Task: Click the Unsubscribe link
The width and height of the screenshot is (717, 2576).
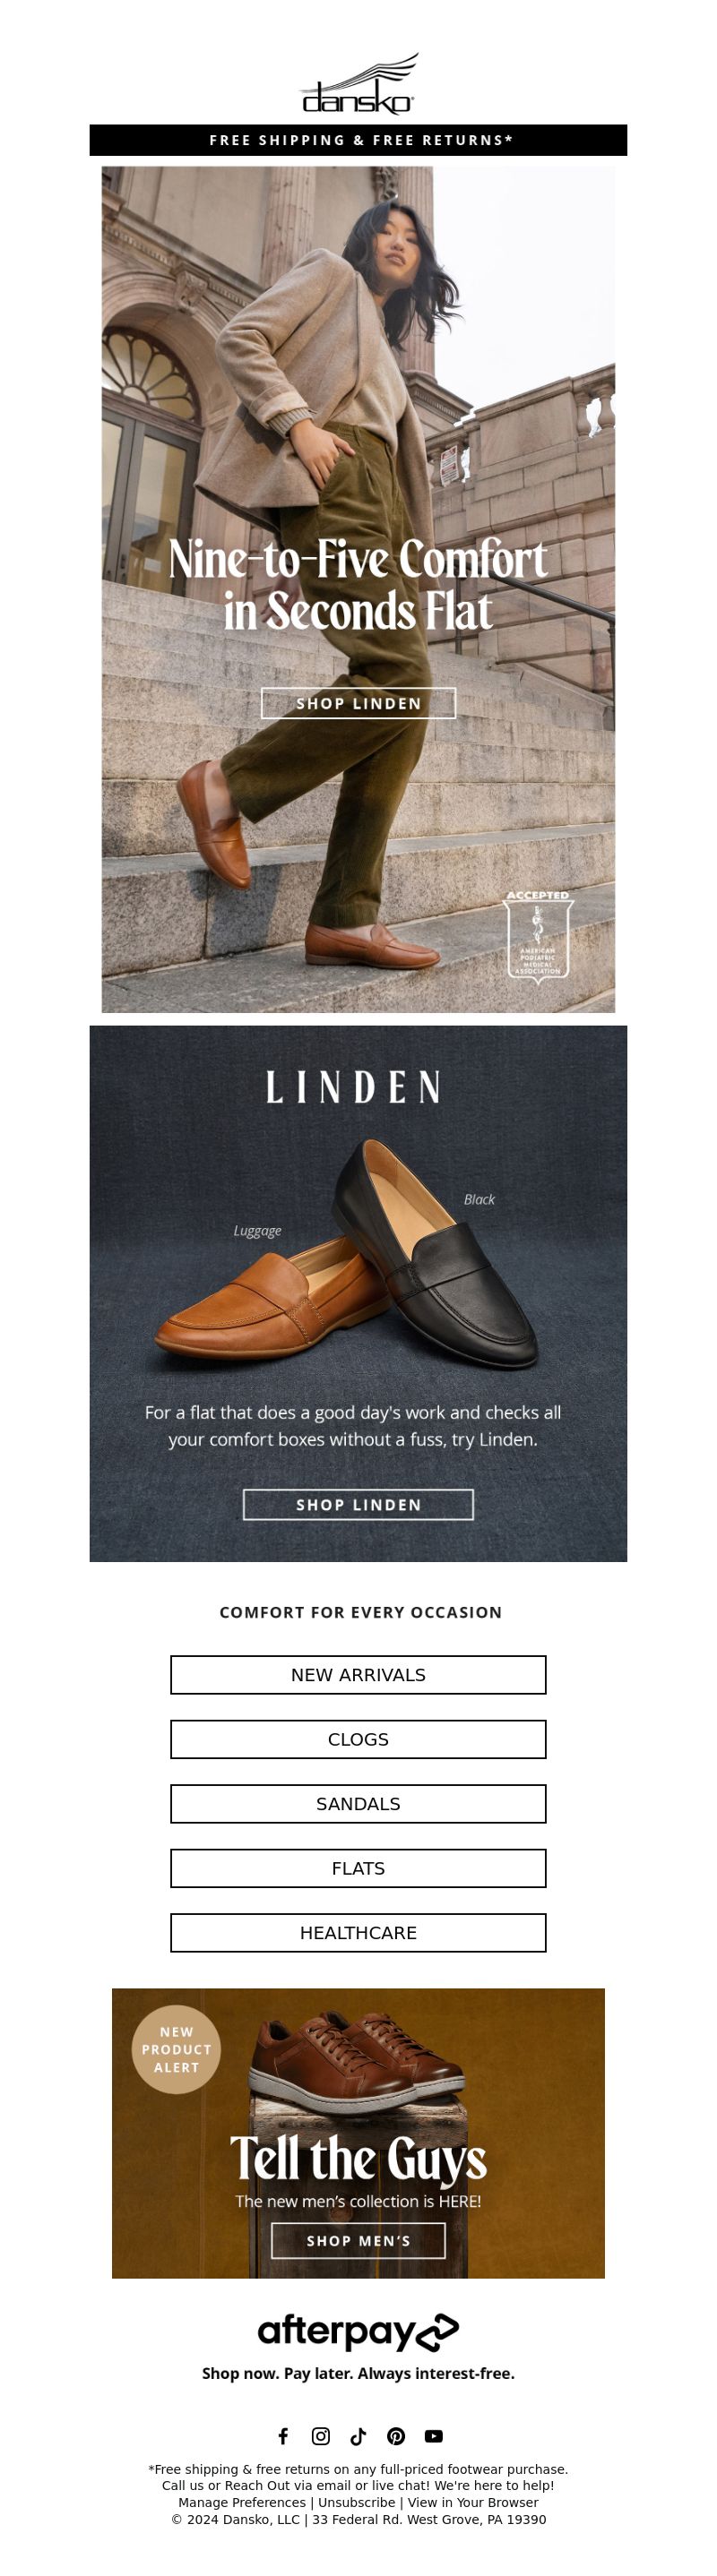Action: pyautogui.click(x=357, y=2502)
